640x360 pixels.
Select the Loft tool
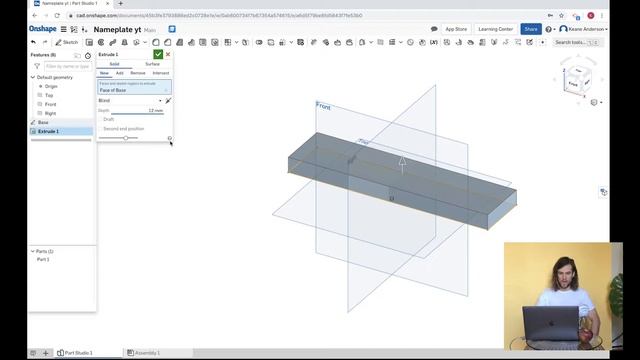tap(124, 42)
